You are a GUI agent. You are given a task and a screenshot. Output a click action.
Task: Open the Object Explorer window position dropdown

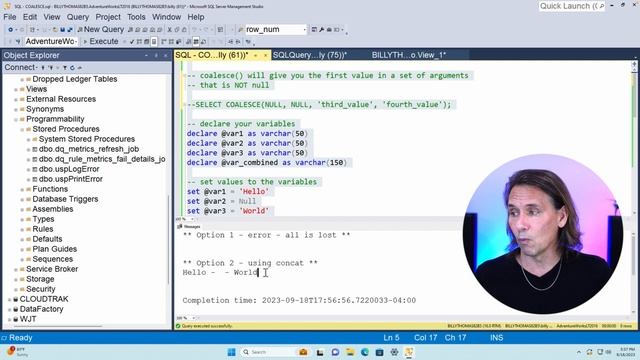(x=146, y=55)
